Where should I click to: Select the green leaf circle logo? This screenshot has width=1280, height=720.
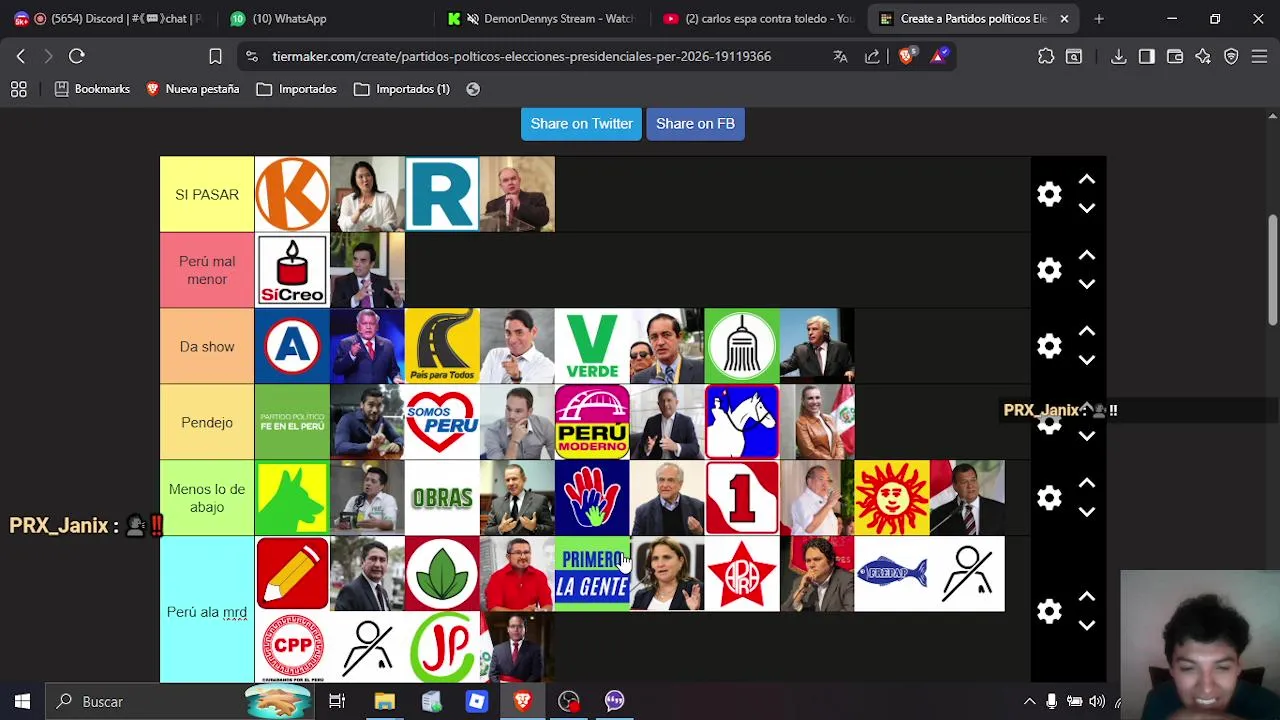coord(442,574)
